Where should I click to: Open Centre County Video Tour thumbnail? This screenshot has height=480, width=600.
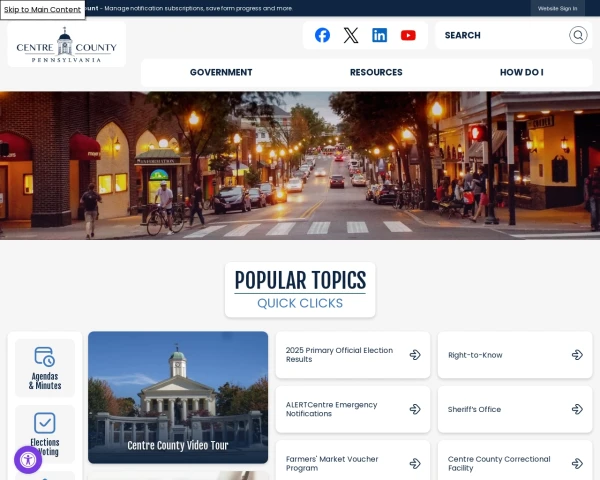coord(178,397)
